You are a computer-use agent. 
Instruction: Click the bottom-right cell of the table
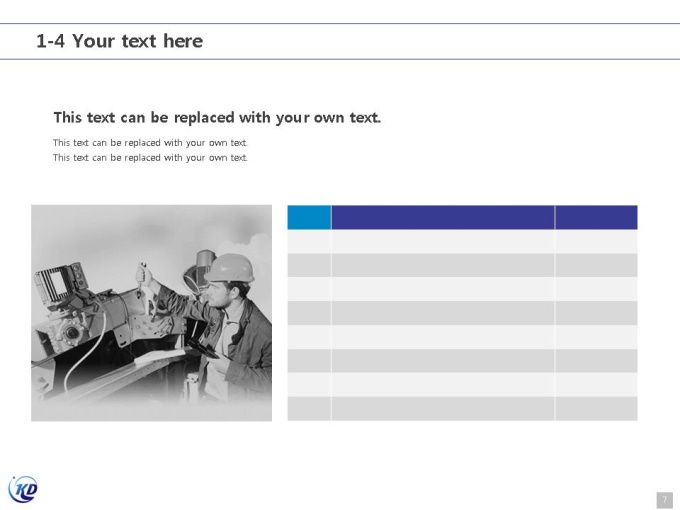point(596,409)
